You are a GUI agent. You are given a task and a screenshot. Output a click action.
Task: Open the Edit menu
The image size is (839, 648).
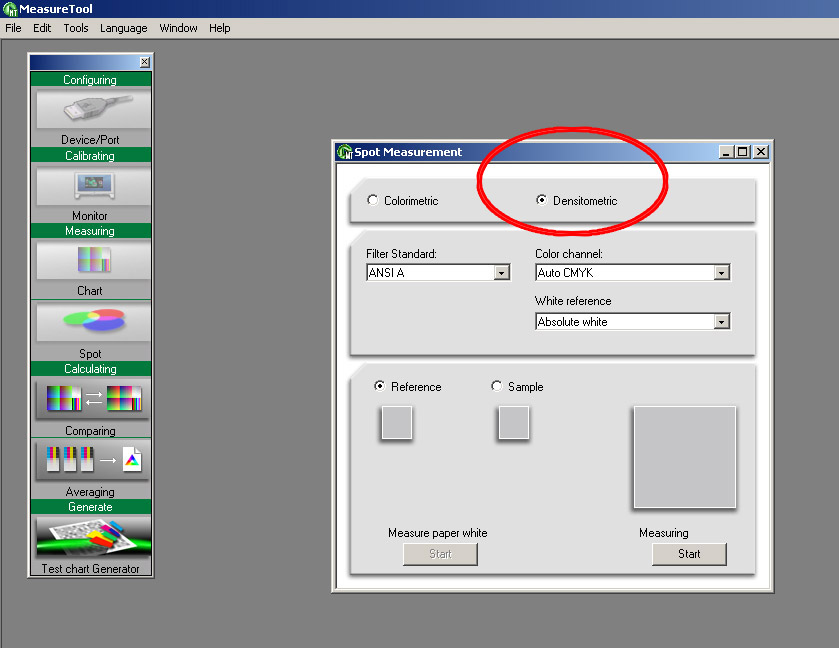[42, 28]
